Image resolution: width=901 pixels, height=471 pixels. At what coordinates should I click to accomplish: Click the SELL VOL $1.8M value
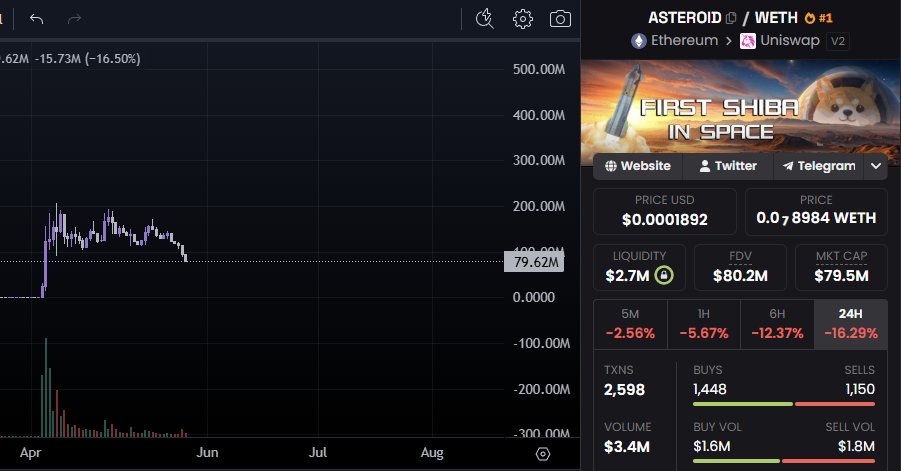(x=856, y=446)
